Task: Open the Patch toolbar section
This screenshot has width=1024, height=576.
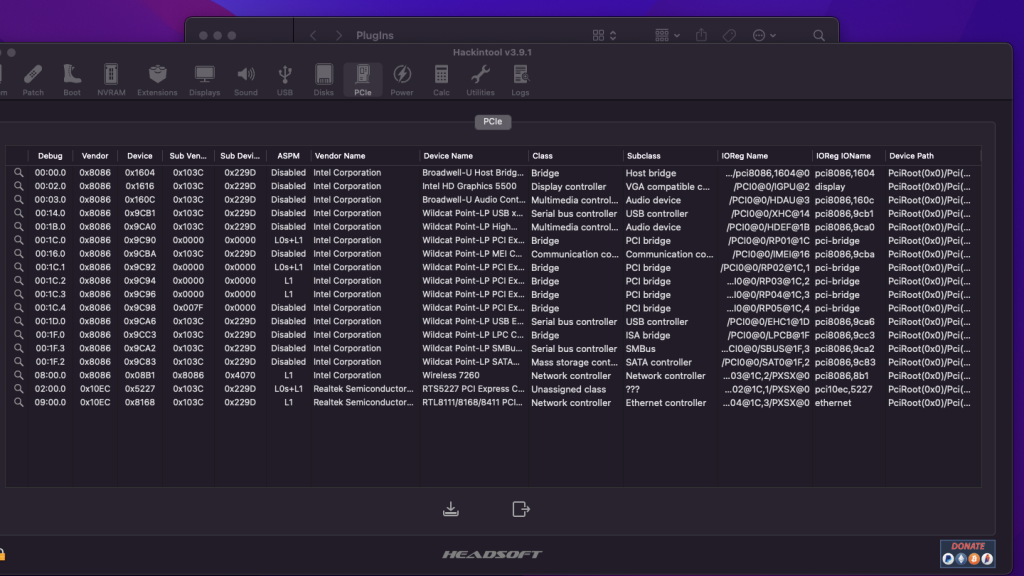Action: [33, 80]
